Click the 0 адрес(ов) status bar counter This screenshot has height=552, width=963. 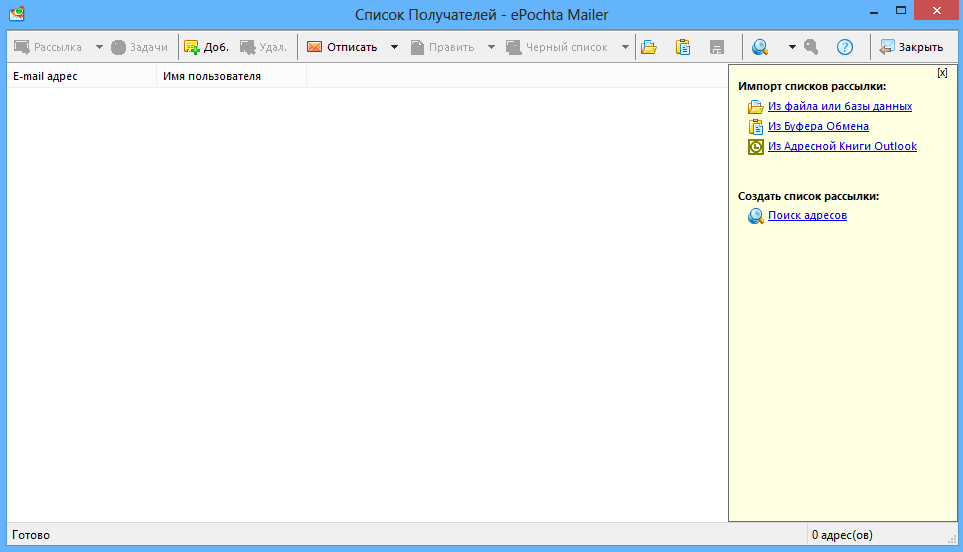coord(842,535)
